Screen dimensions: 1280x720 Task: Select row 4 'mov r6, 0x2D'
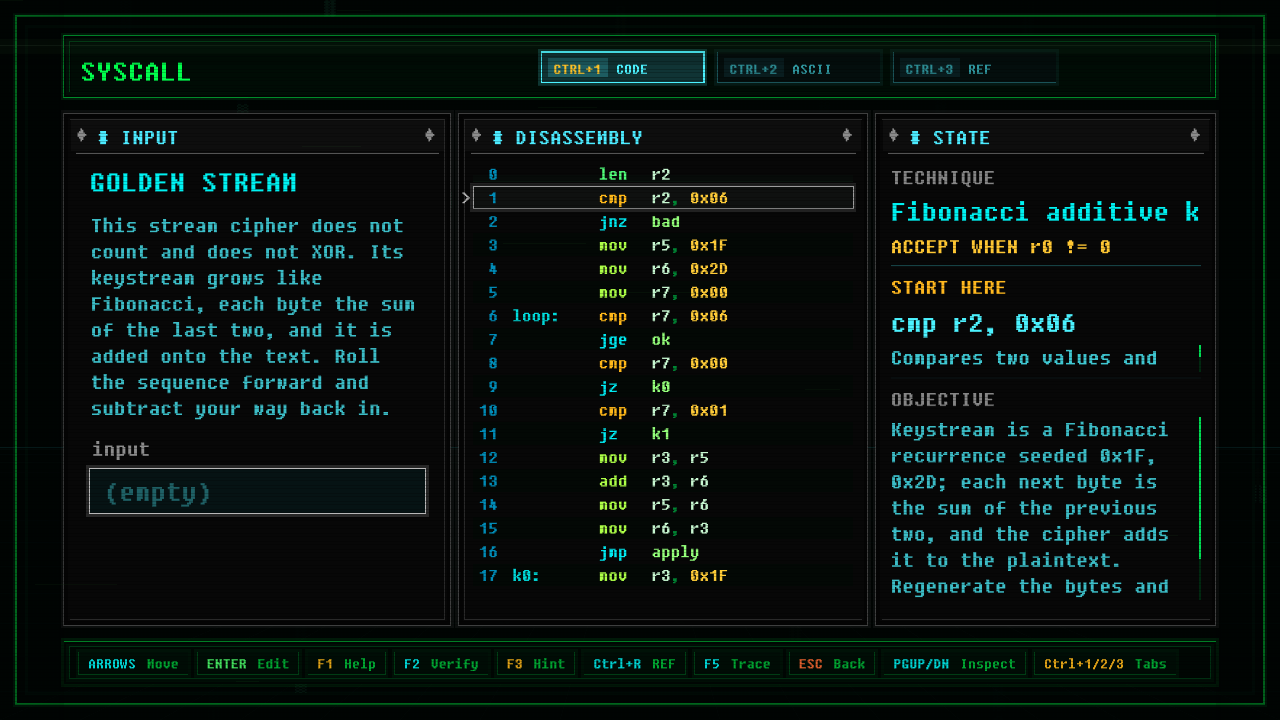(x=663, y=269)
